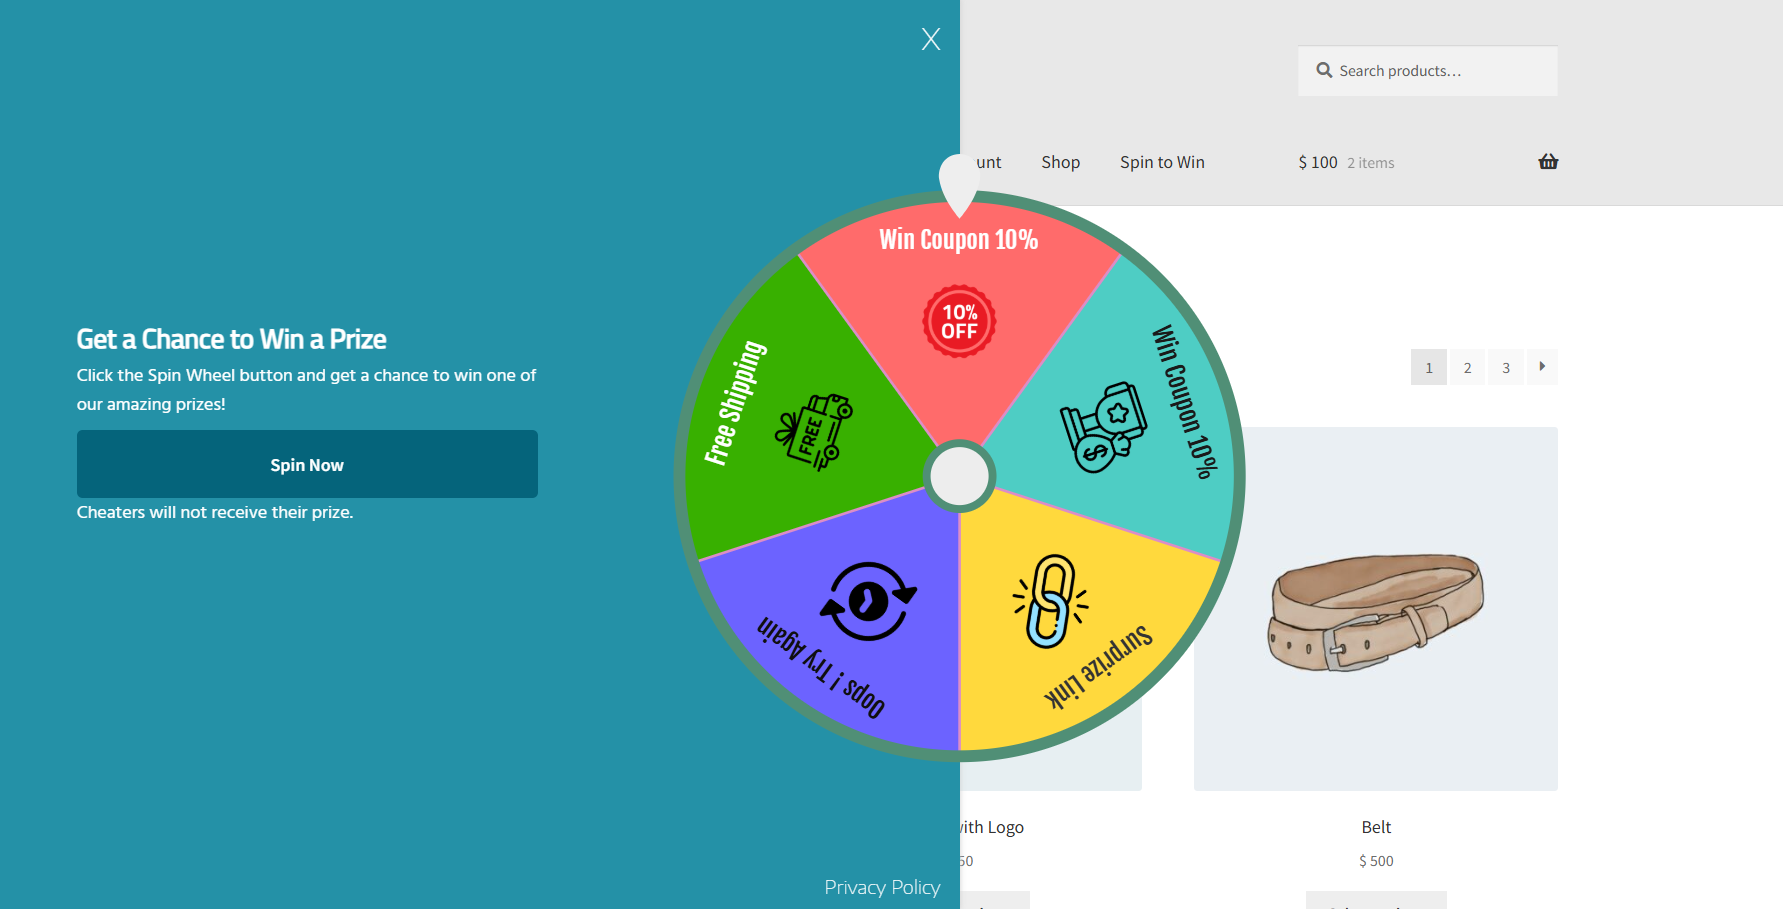Open the shopping basket icon
Screen dimensions: 1783x909
click(1548, 162)
